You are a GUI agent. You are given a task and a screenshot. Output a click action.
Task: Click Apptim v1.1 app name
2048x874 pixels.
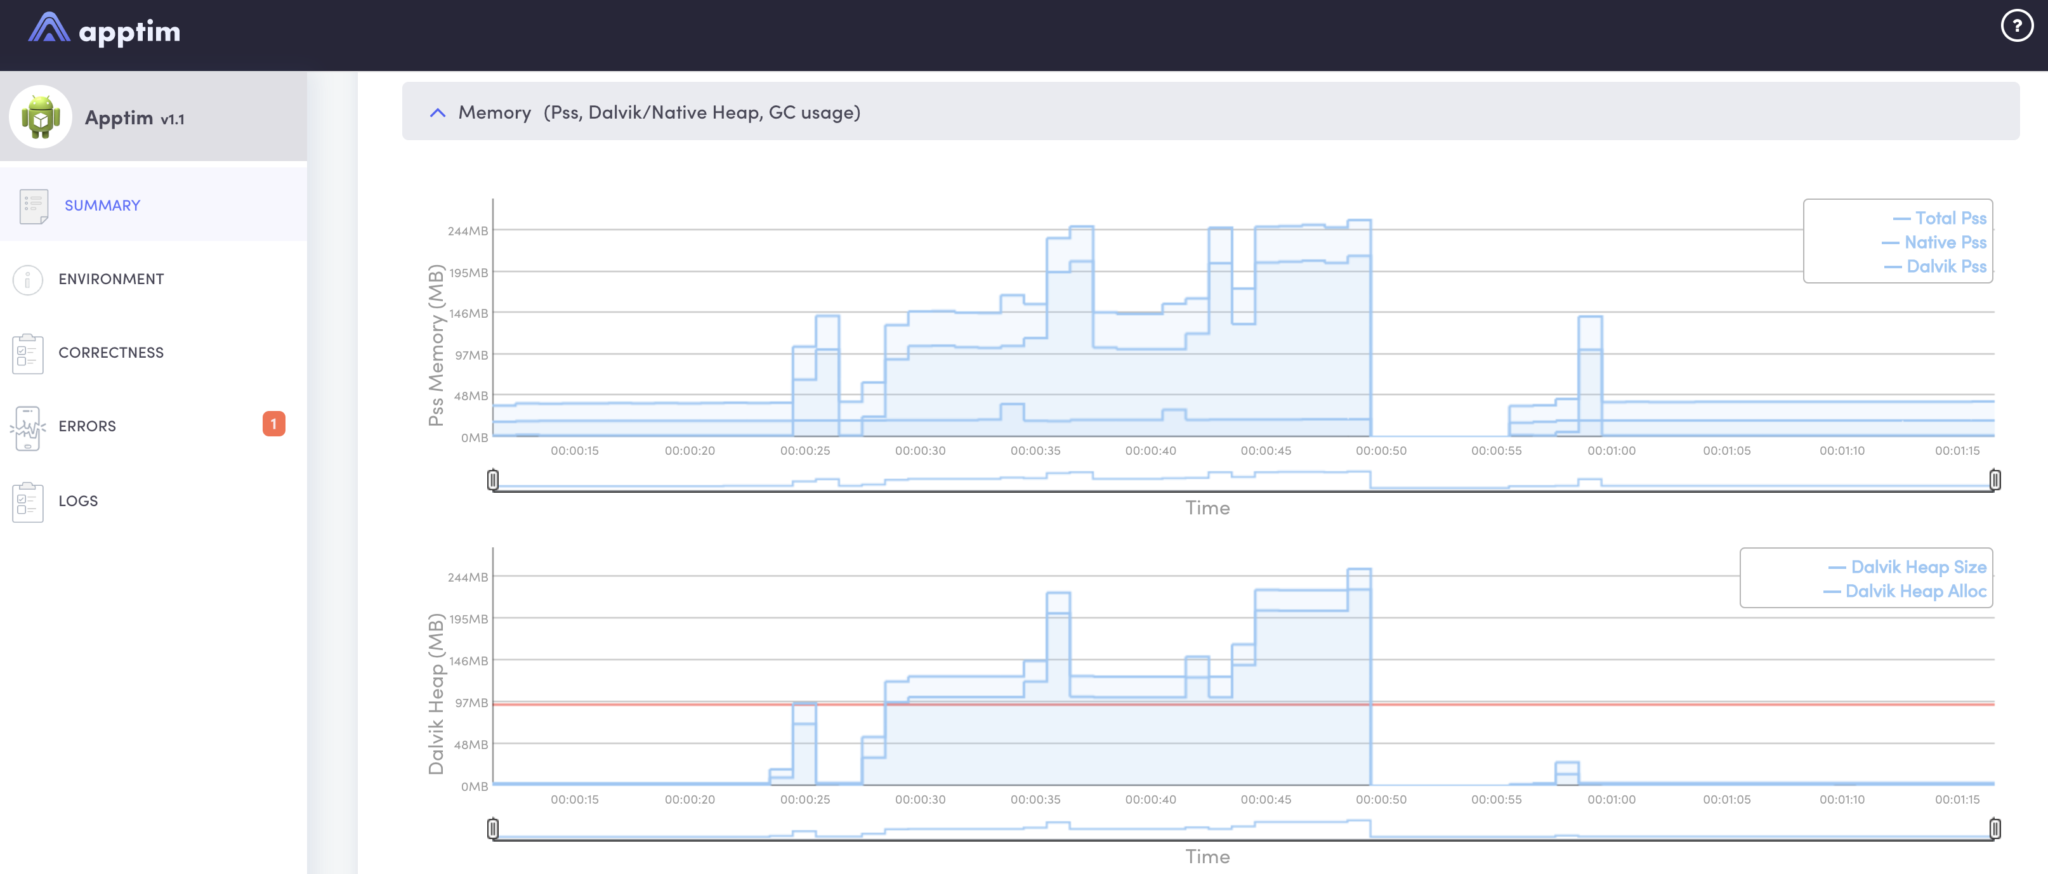[x=135, y=118]
